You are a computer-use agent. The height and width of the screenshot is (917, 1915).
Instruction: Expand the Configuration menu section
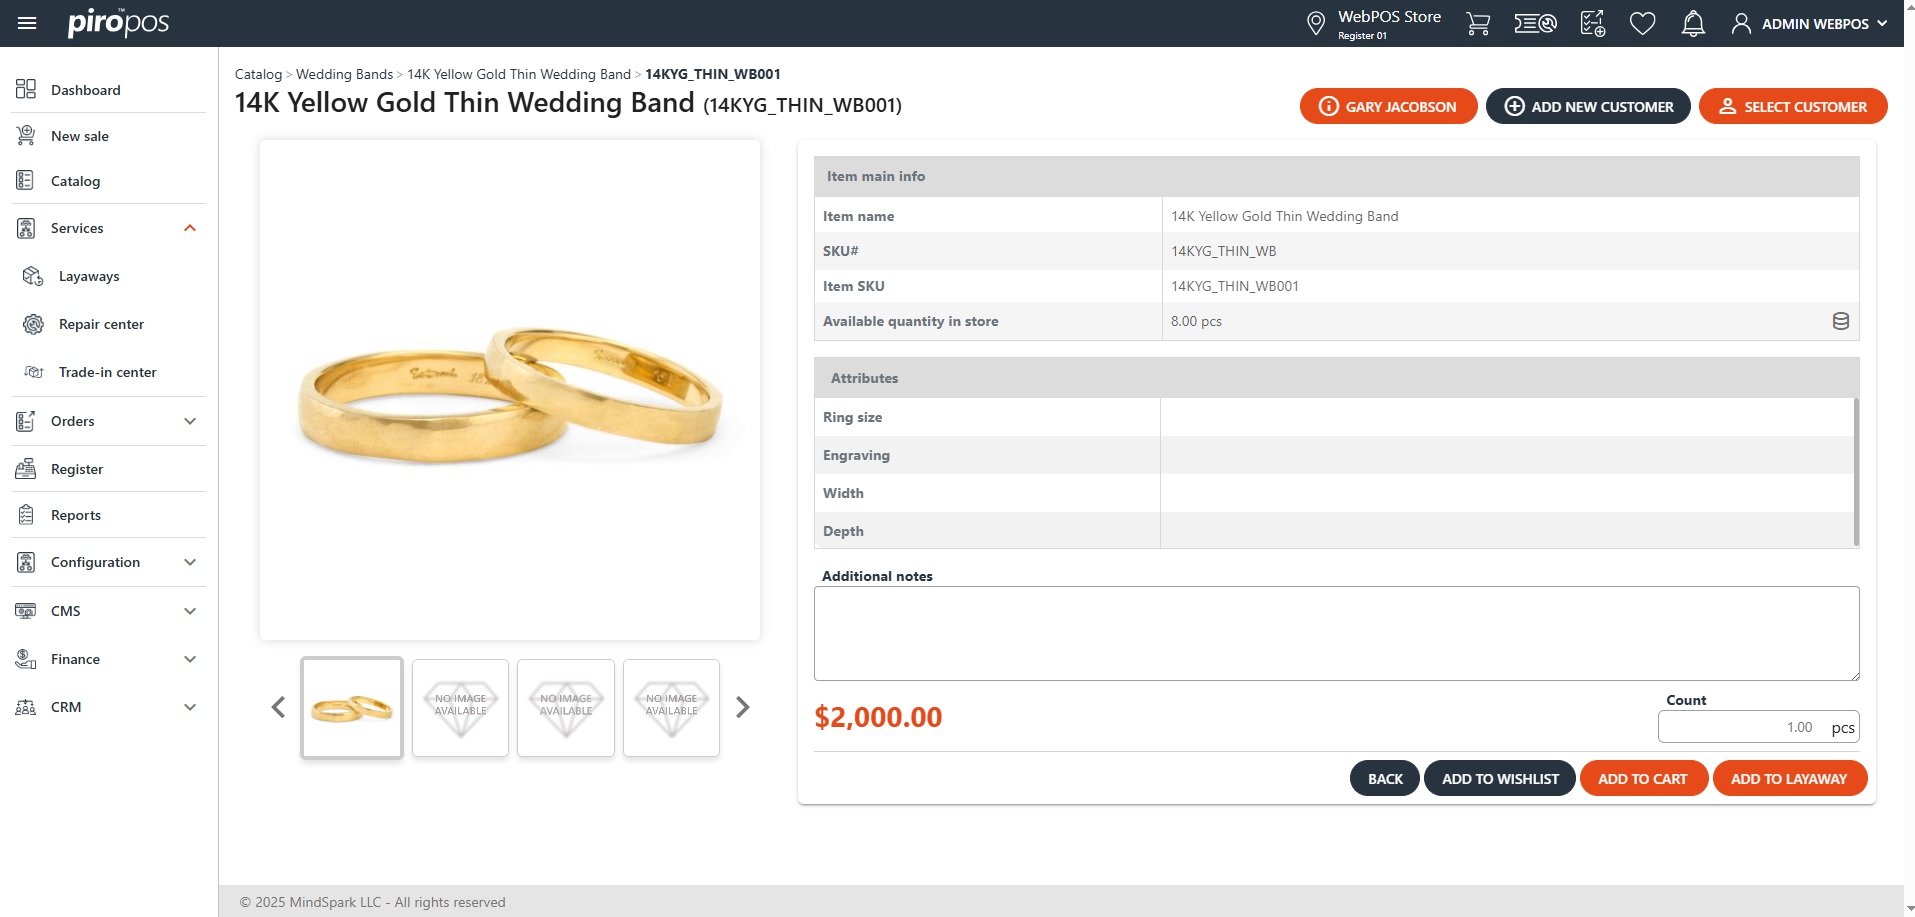[x=190, y=562]
